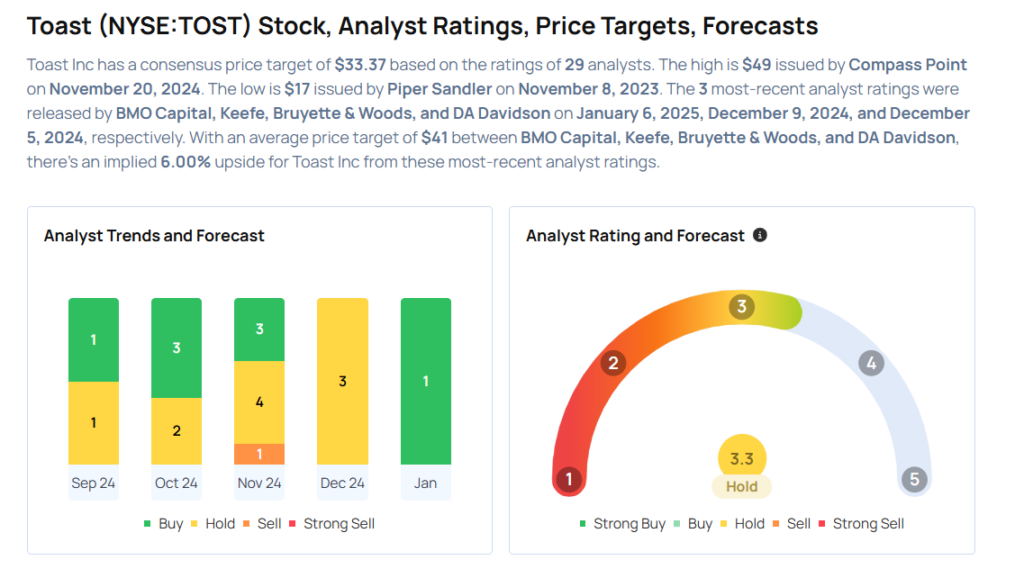Click the green Buy segment in Oct 24 bar
The image size is (1024, 578).
(176, 348)
